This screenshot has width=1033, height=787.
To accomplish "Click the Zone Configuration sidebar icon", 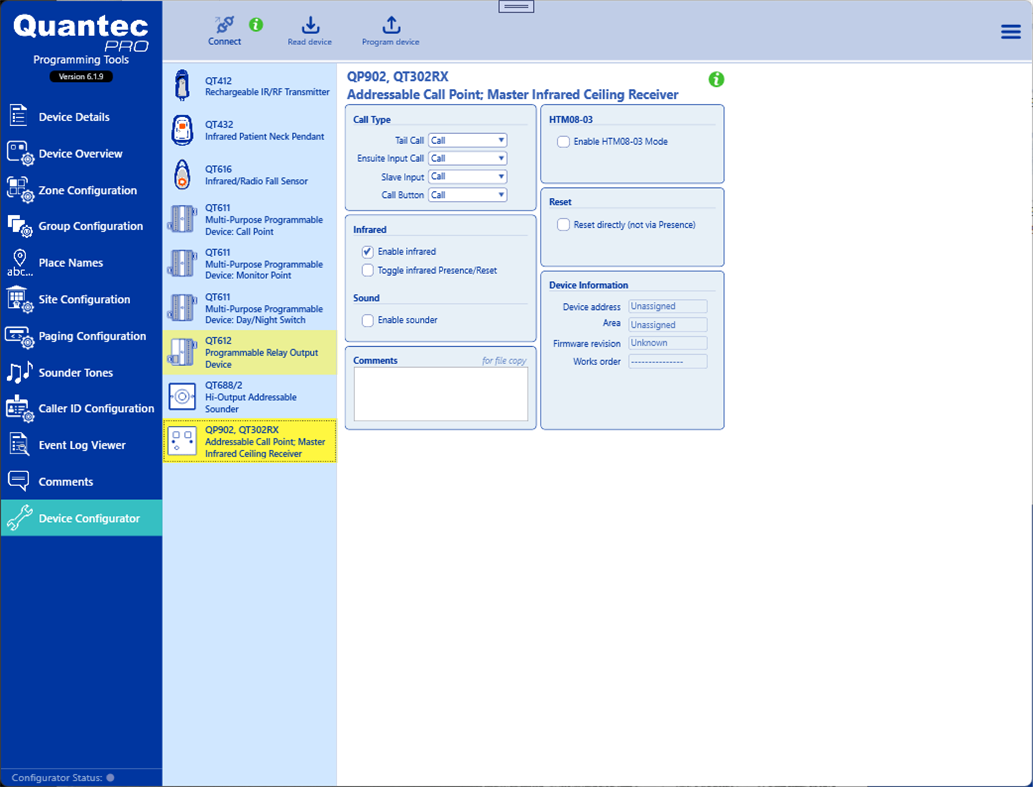I will tap(20, 190).
